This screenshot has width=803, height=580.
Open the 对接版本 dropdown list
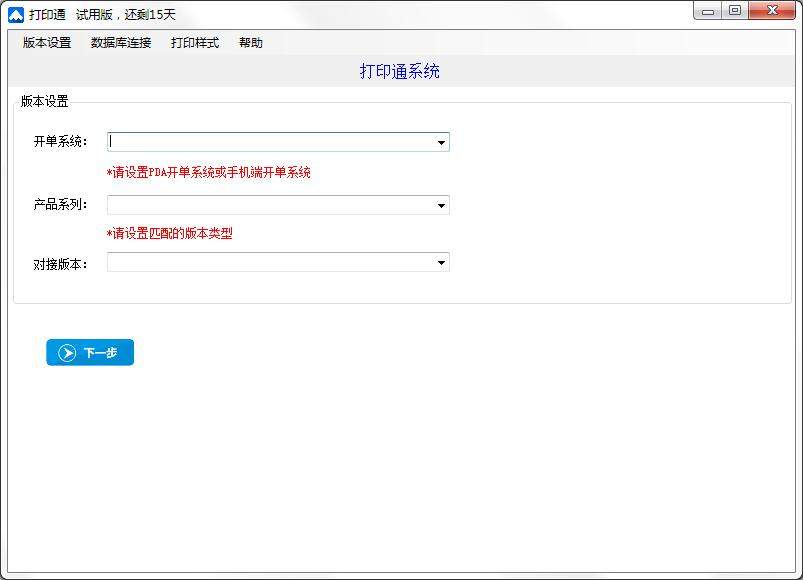point(440,262)
